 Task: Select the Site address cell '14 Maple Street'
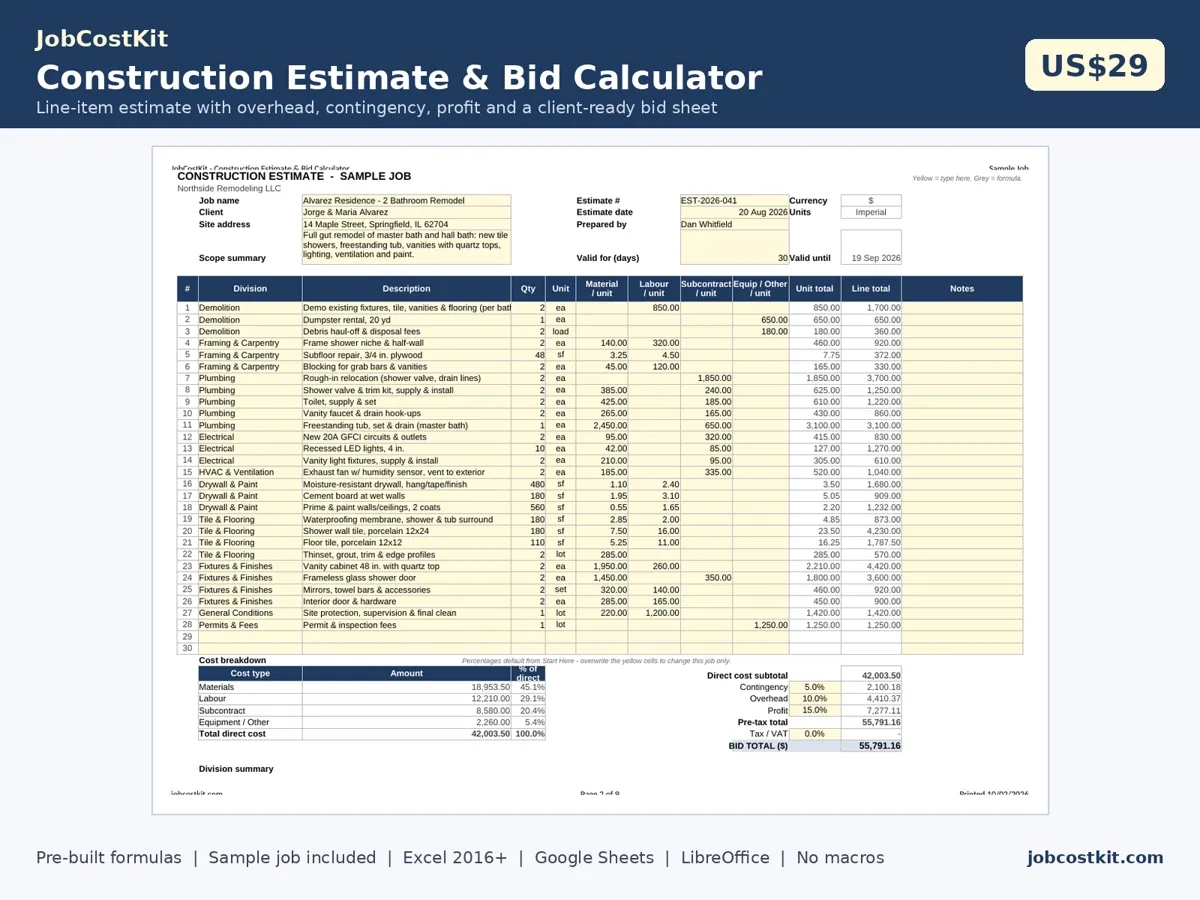(x=406, y=224)
